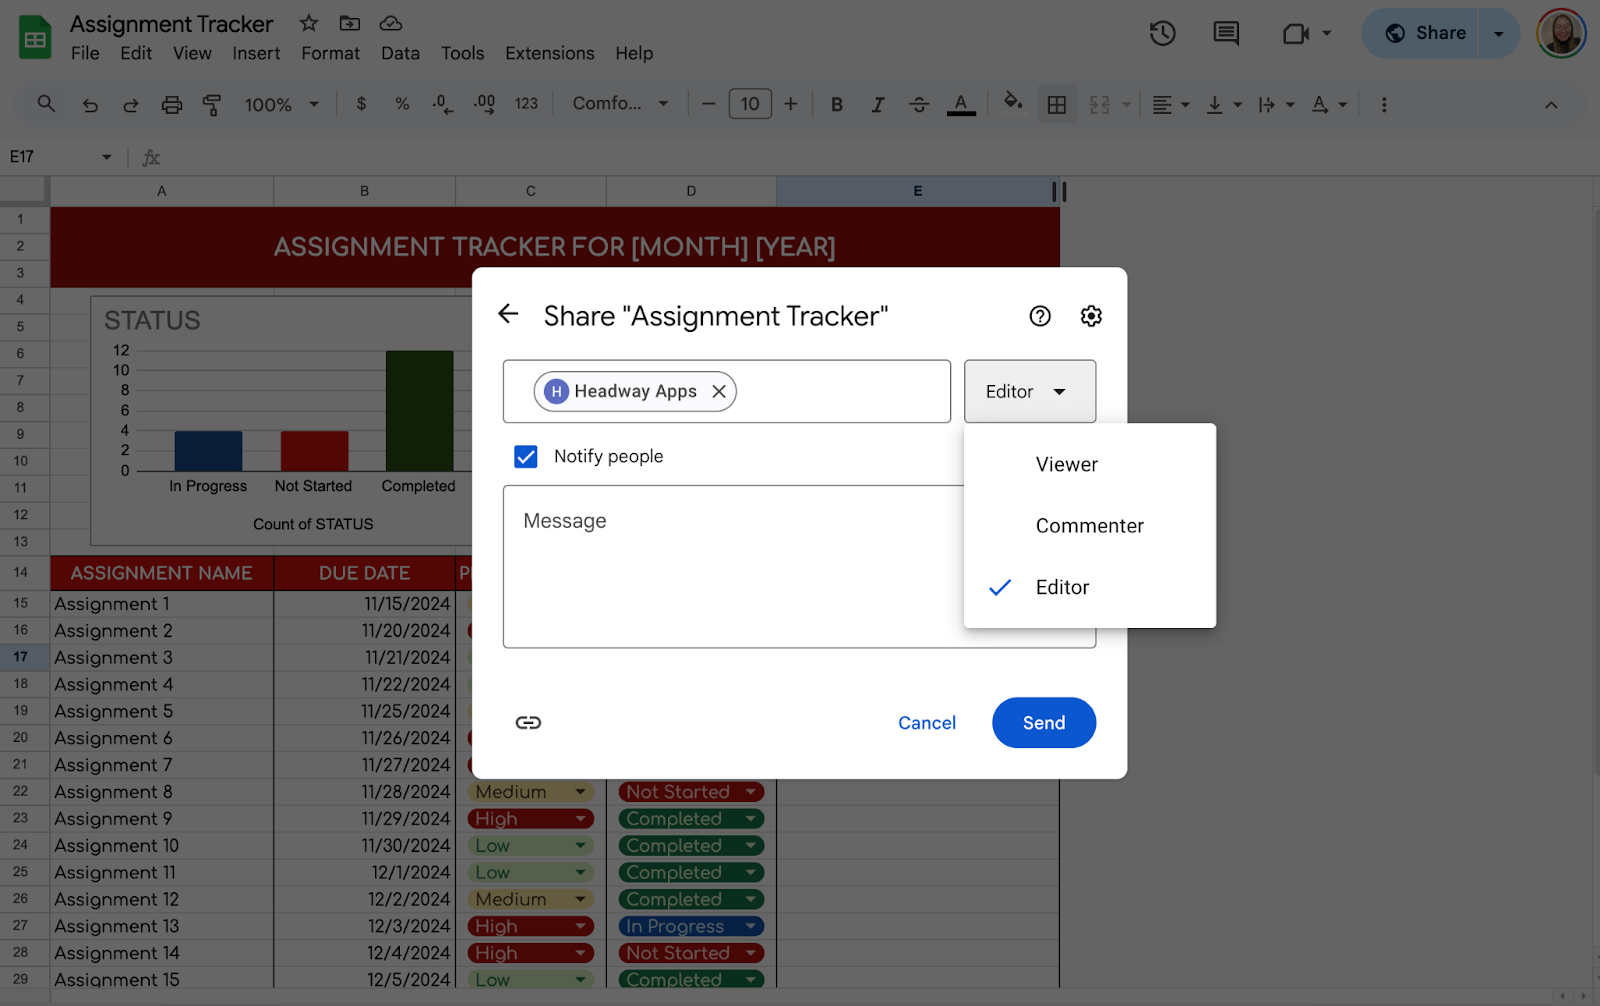Select Editor permission option
The image size is (1600, 1006).
pyautogui.click(x=1090, y=587)
